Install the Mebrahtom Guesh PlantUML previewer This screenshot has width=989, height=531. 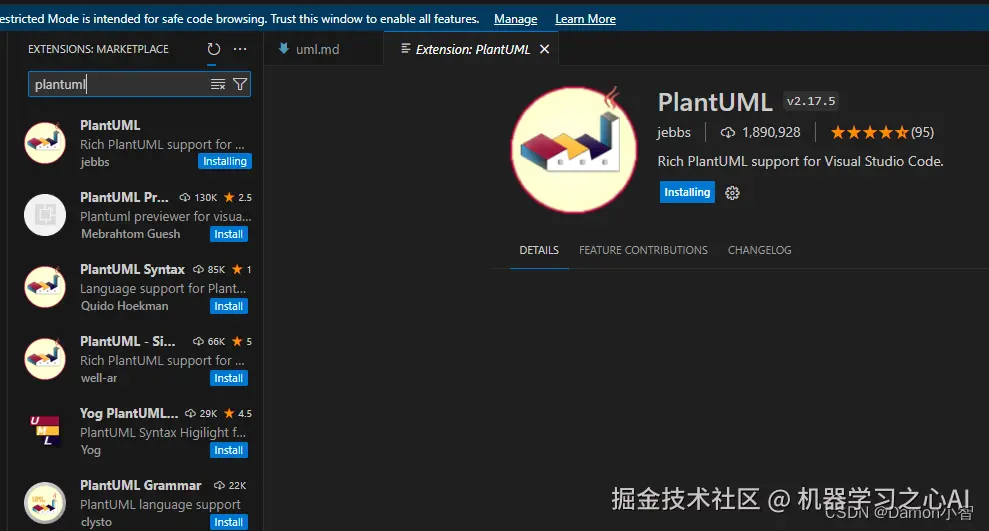(x=228, y=234)
